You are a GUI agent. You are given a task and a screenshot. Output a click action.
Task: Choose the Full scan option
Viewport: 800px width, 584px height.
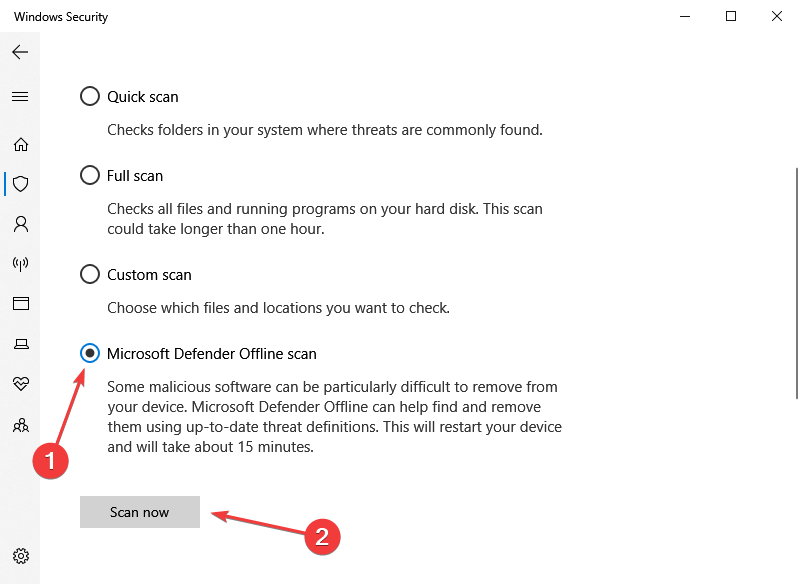(x=90, y=176)
